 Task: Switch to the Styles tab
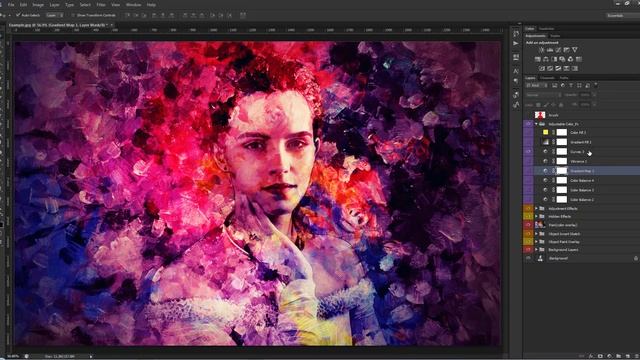pyautogui.click(x=555, y=36)
